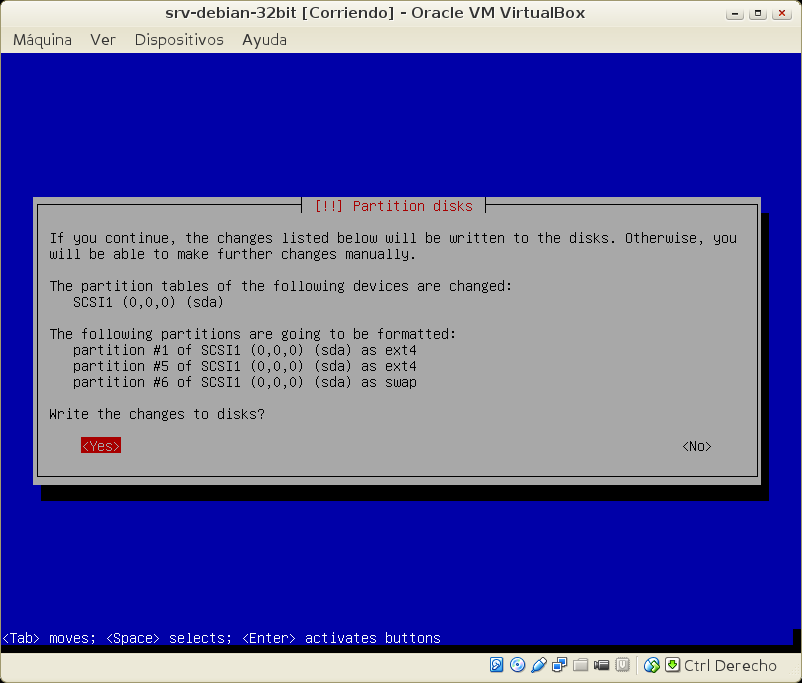This screenshot has height=683, width=802.
Task: Maximize the VirtualBox window
Action: tap(760, 13)
